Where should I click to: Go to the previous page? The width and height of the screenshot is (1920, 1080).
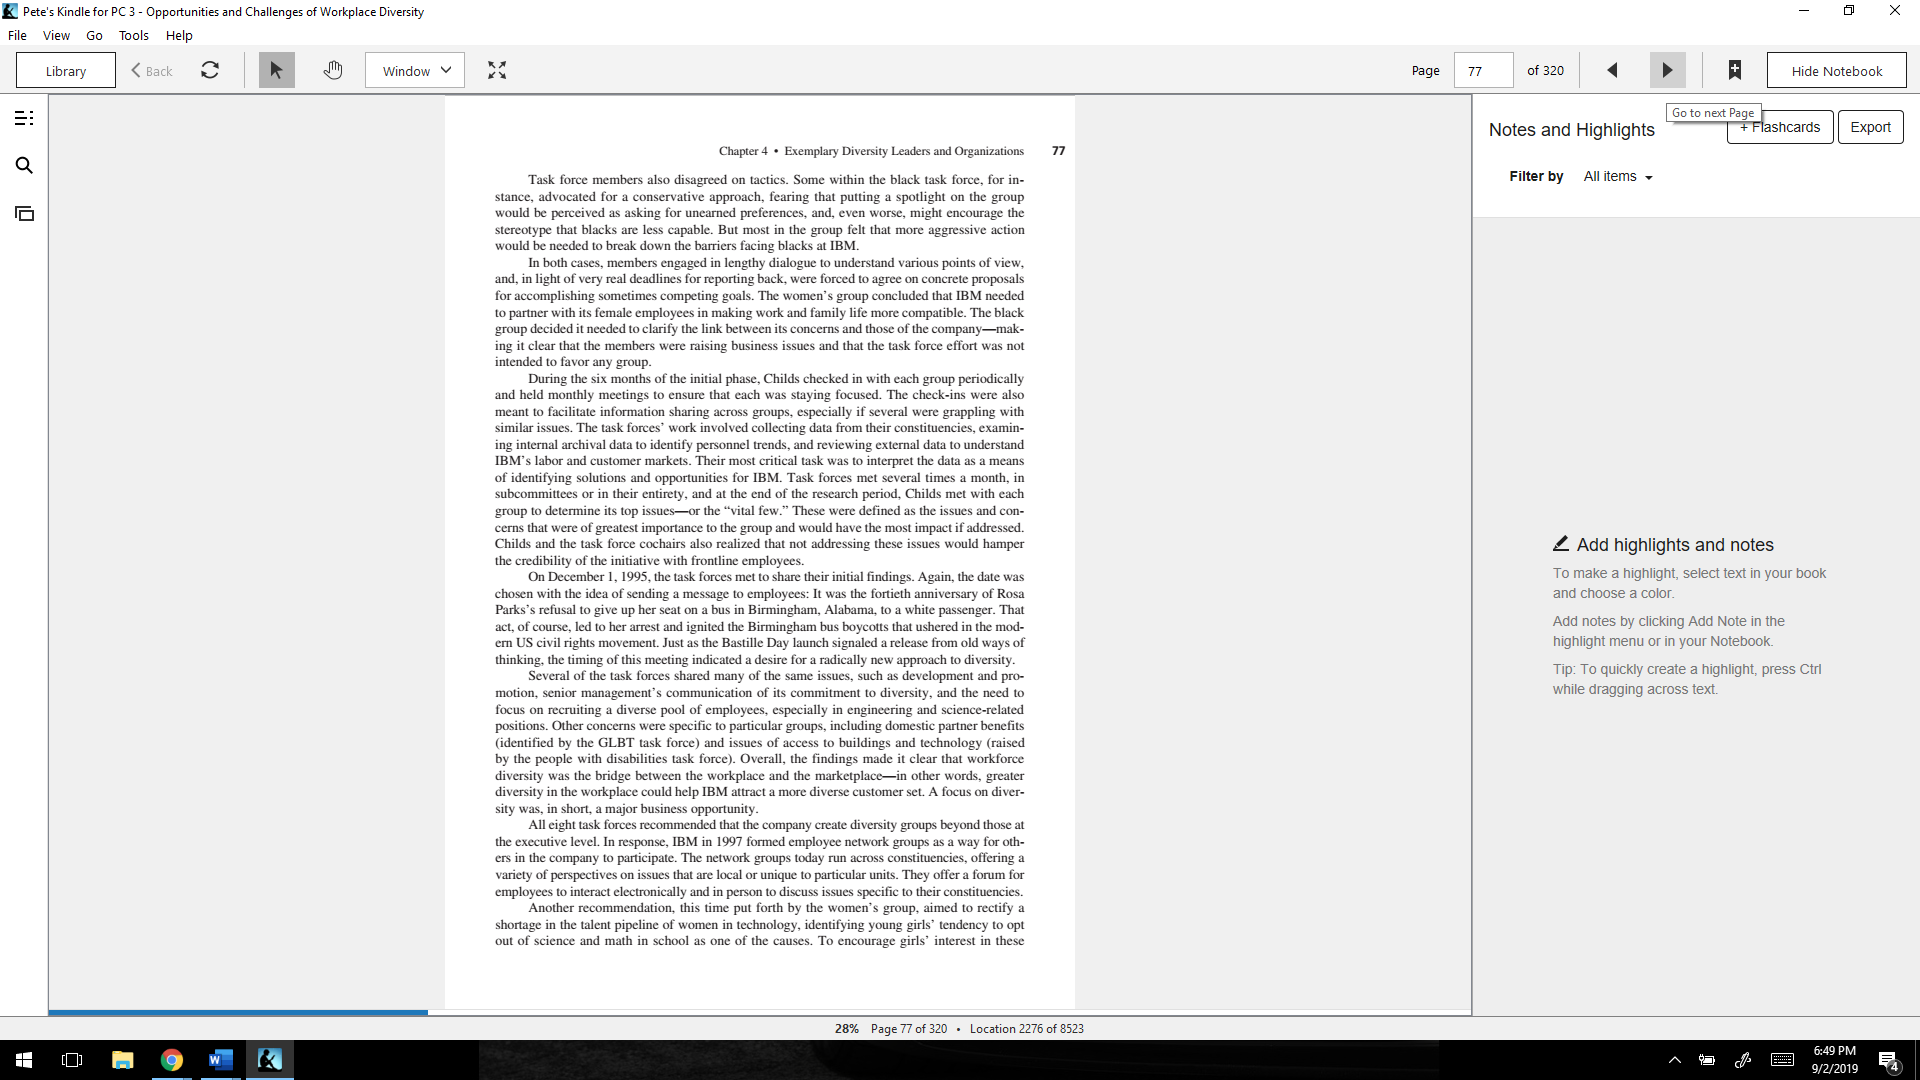coord(1612,70)
